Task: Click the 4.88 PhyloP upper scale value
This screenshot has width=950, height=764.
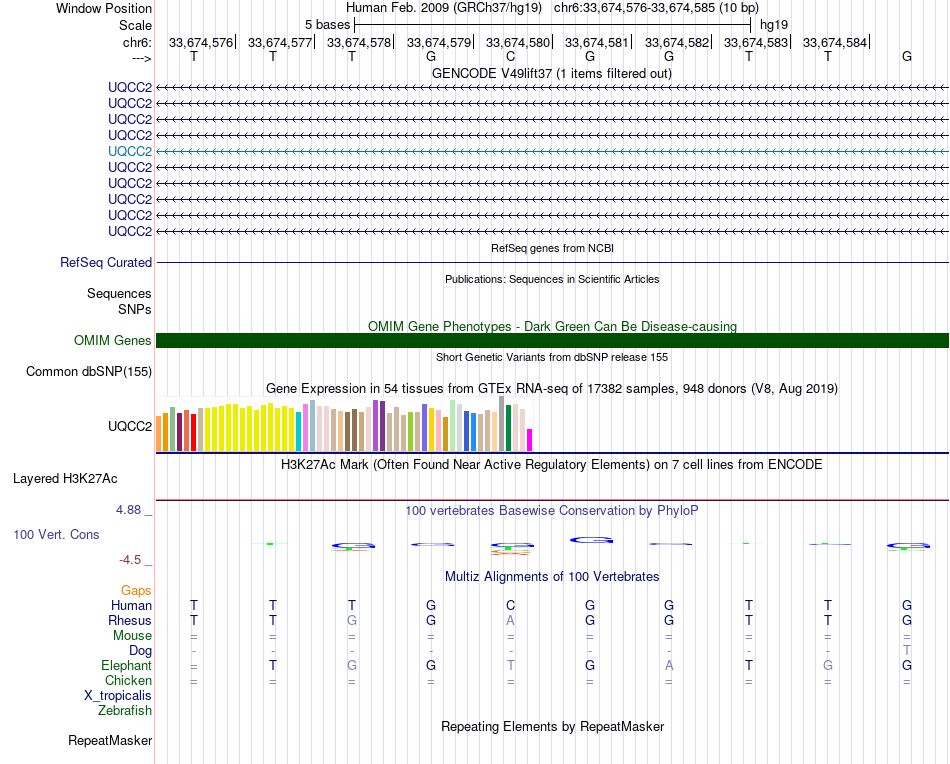Action: 128,510
